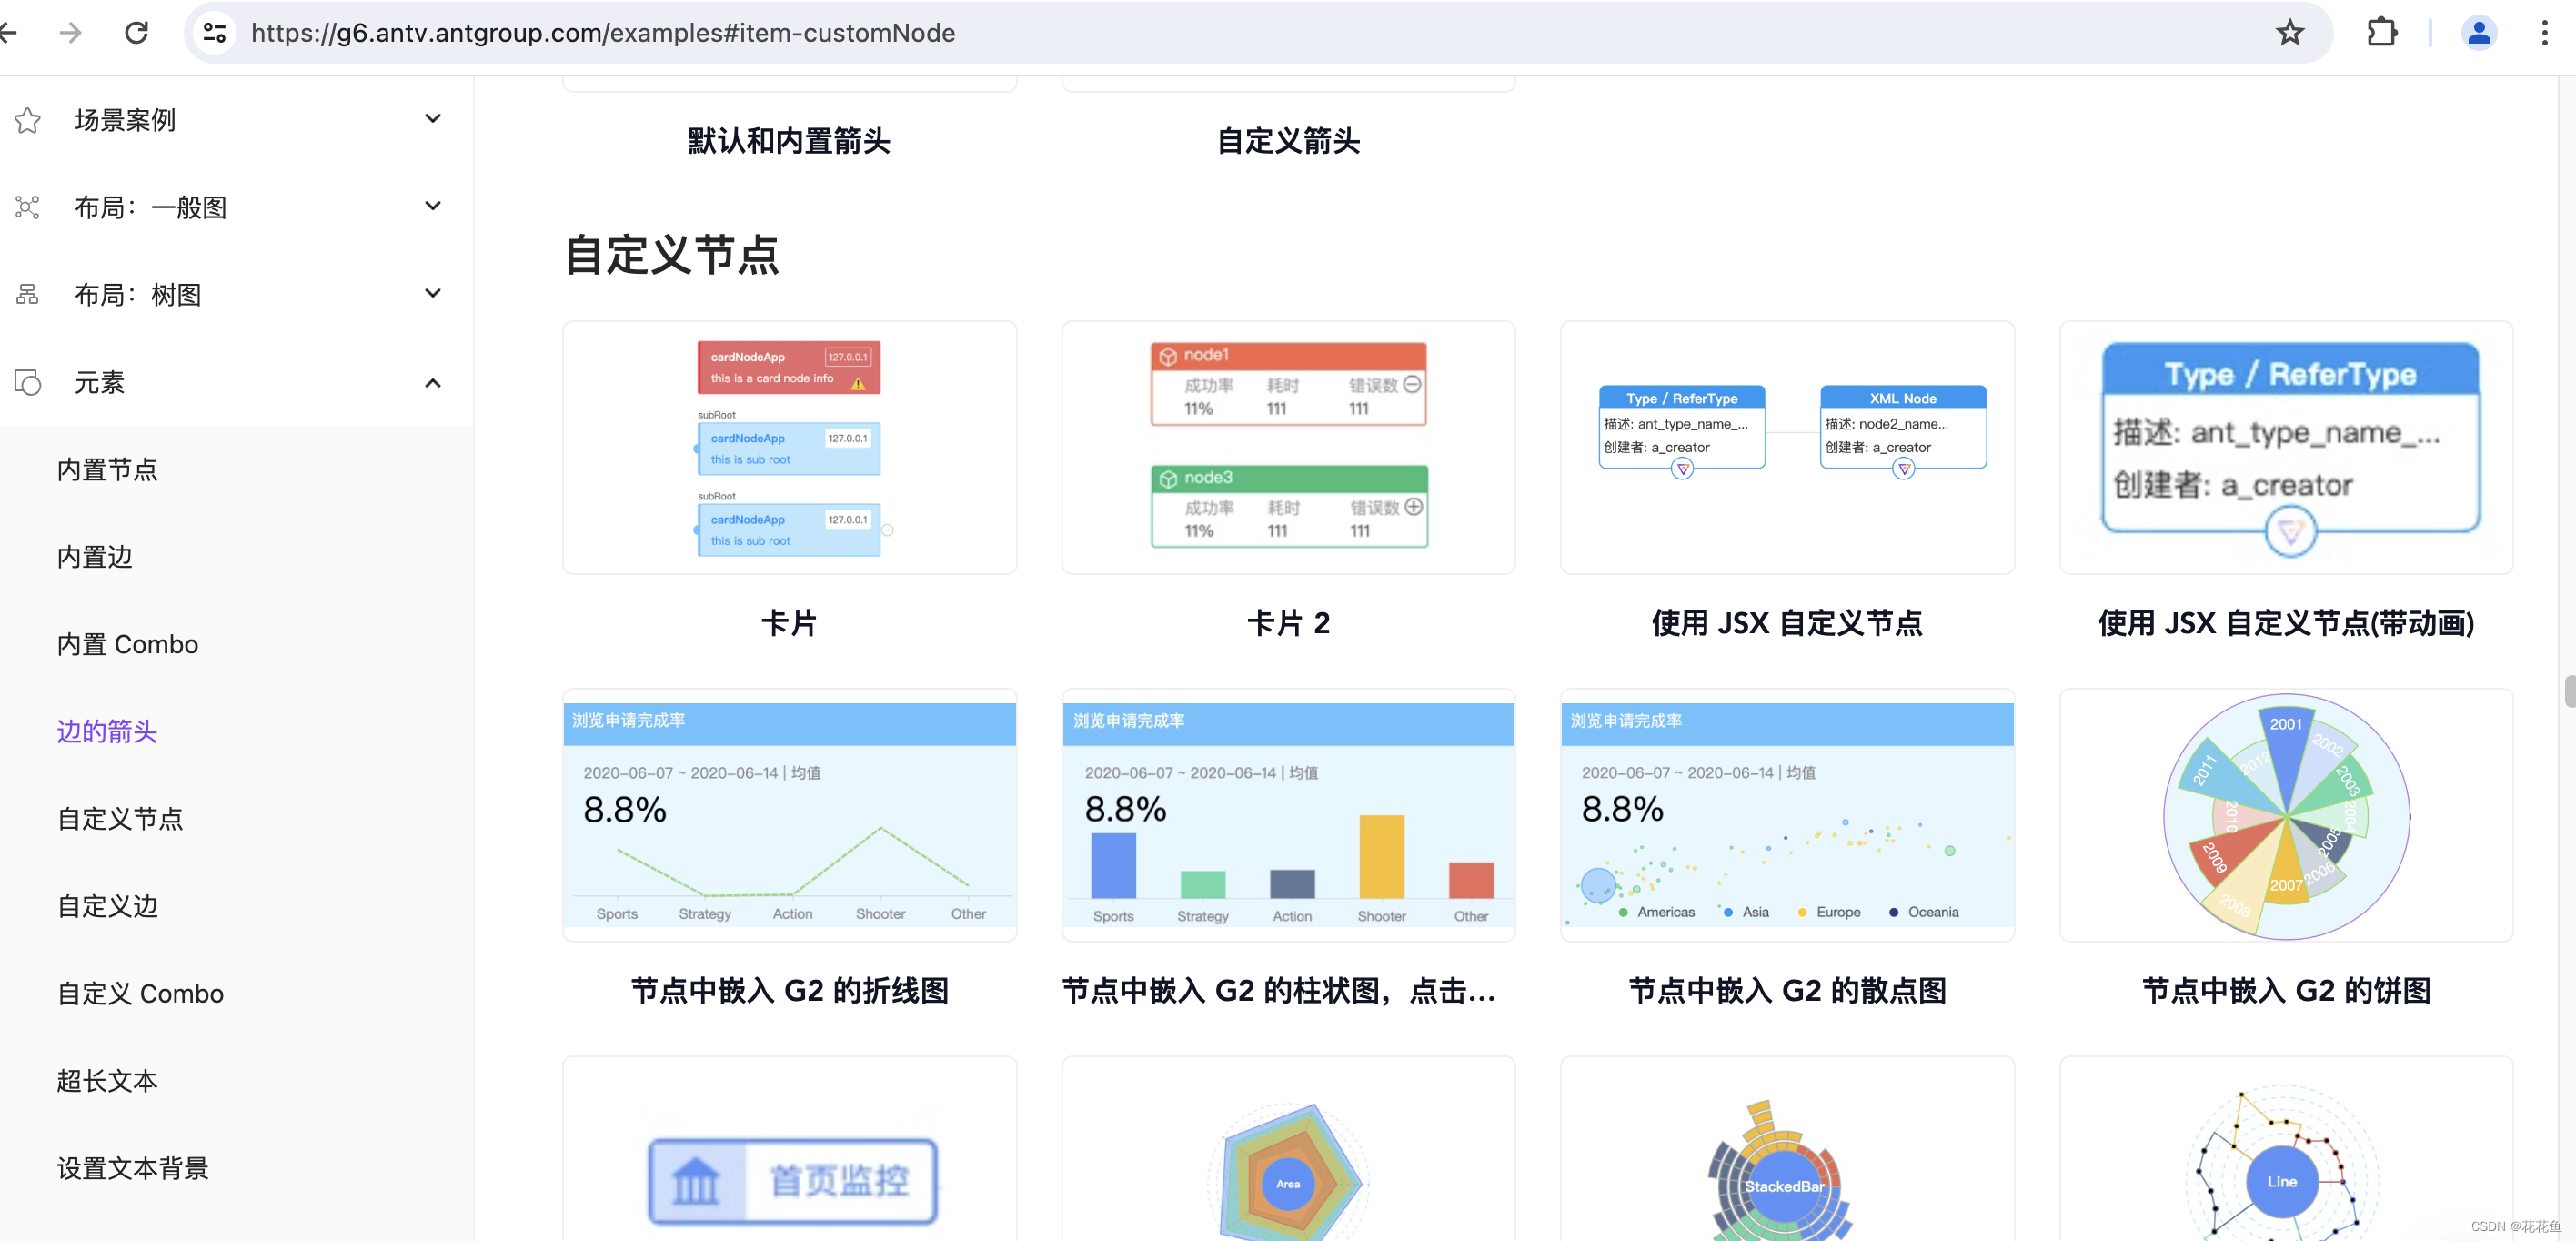The width and height of the screenshot is (2576, 1241).
Task: Click the elements icon next to 元素
Action: tap(27, 383)
